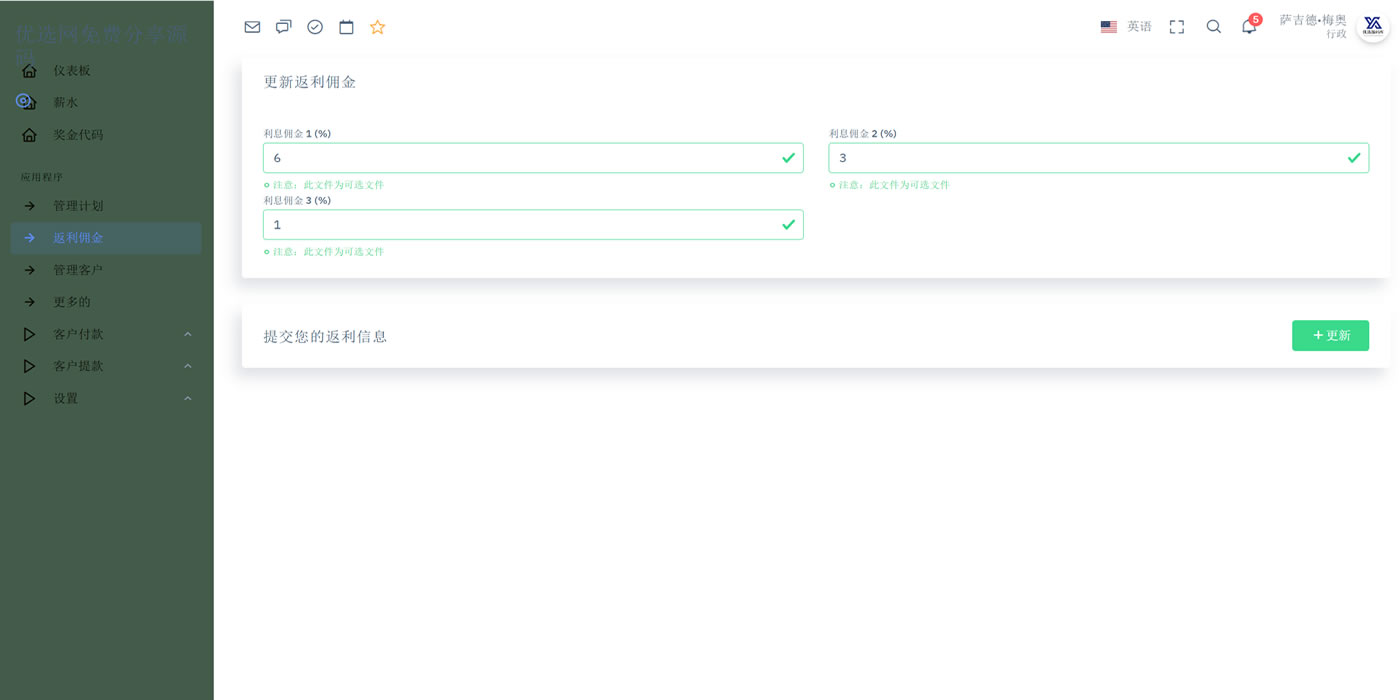The image size is (1400, 700).
Task: Click the checkmark tasks icon
Action: point(315,27)
